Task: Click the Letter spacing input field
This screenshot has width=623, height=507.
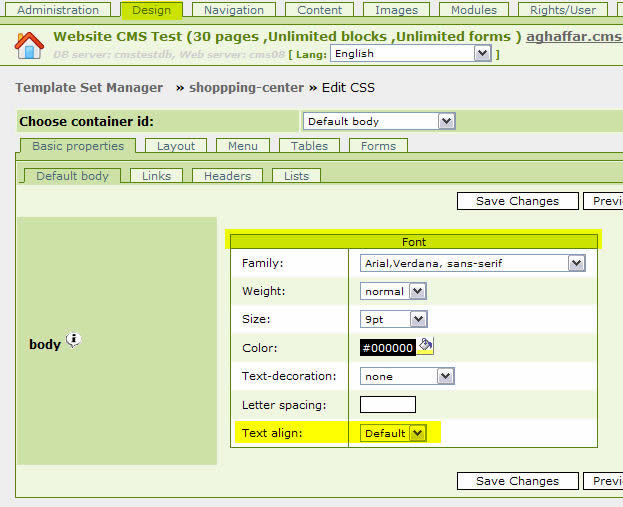Action: [x=387, y=404]
